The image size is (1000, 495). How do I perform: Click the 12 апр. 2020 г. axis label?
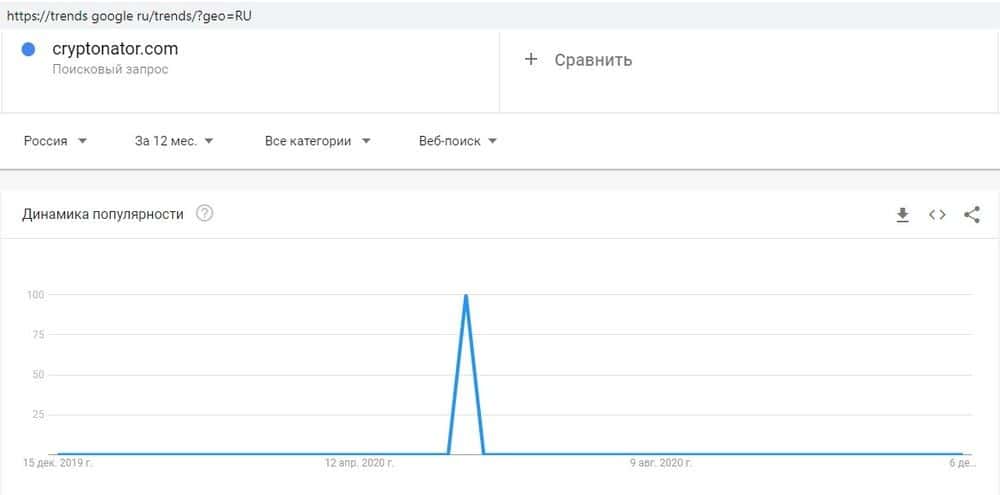click(360, 464)
